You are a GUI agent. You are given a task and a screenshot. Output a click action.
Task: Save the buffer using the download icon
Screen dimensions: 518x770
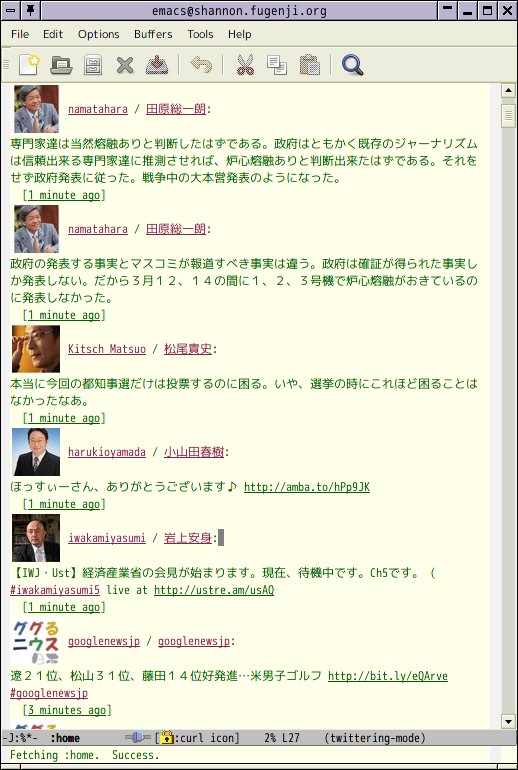tap(157, 65)
